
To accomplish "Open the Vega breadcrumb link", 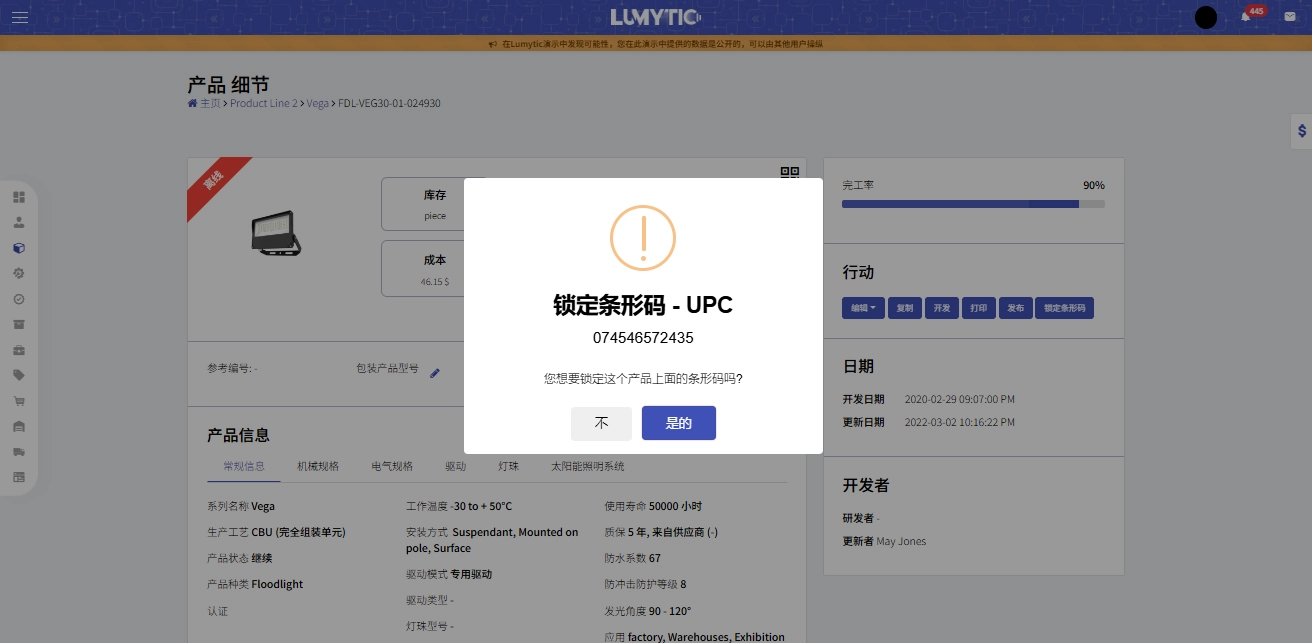I will (317, 103).
